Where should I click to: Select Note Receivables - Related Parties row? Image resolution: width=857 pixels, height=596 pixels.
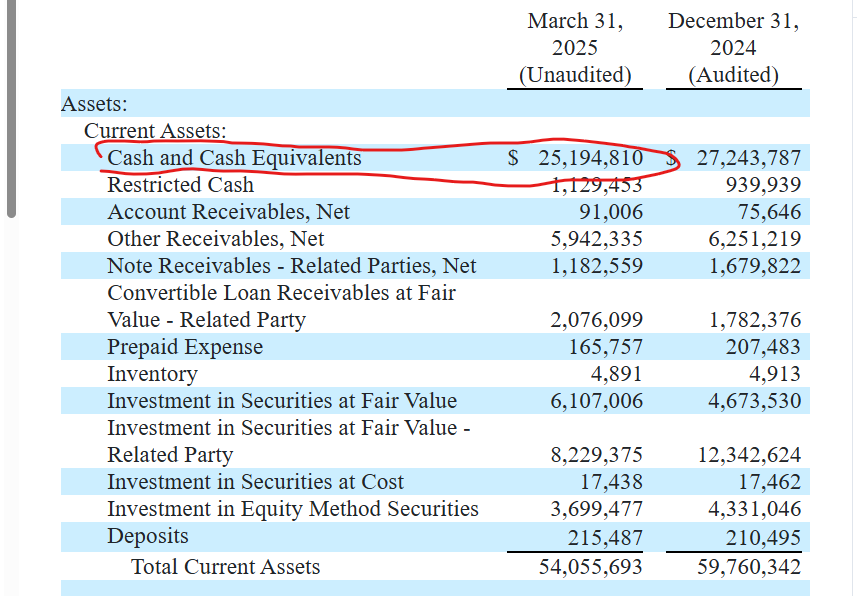tap(435, 266)
